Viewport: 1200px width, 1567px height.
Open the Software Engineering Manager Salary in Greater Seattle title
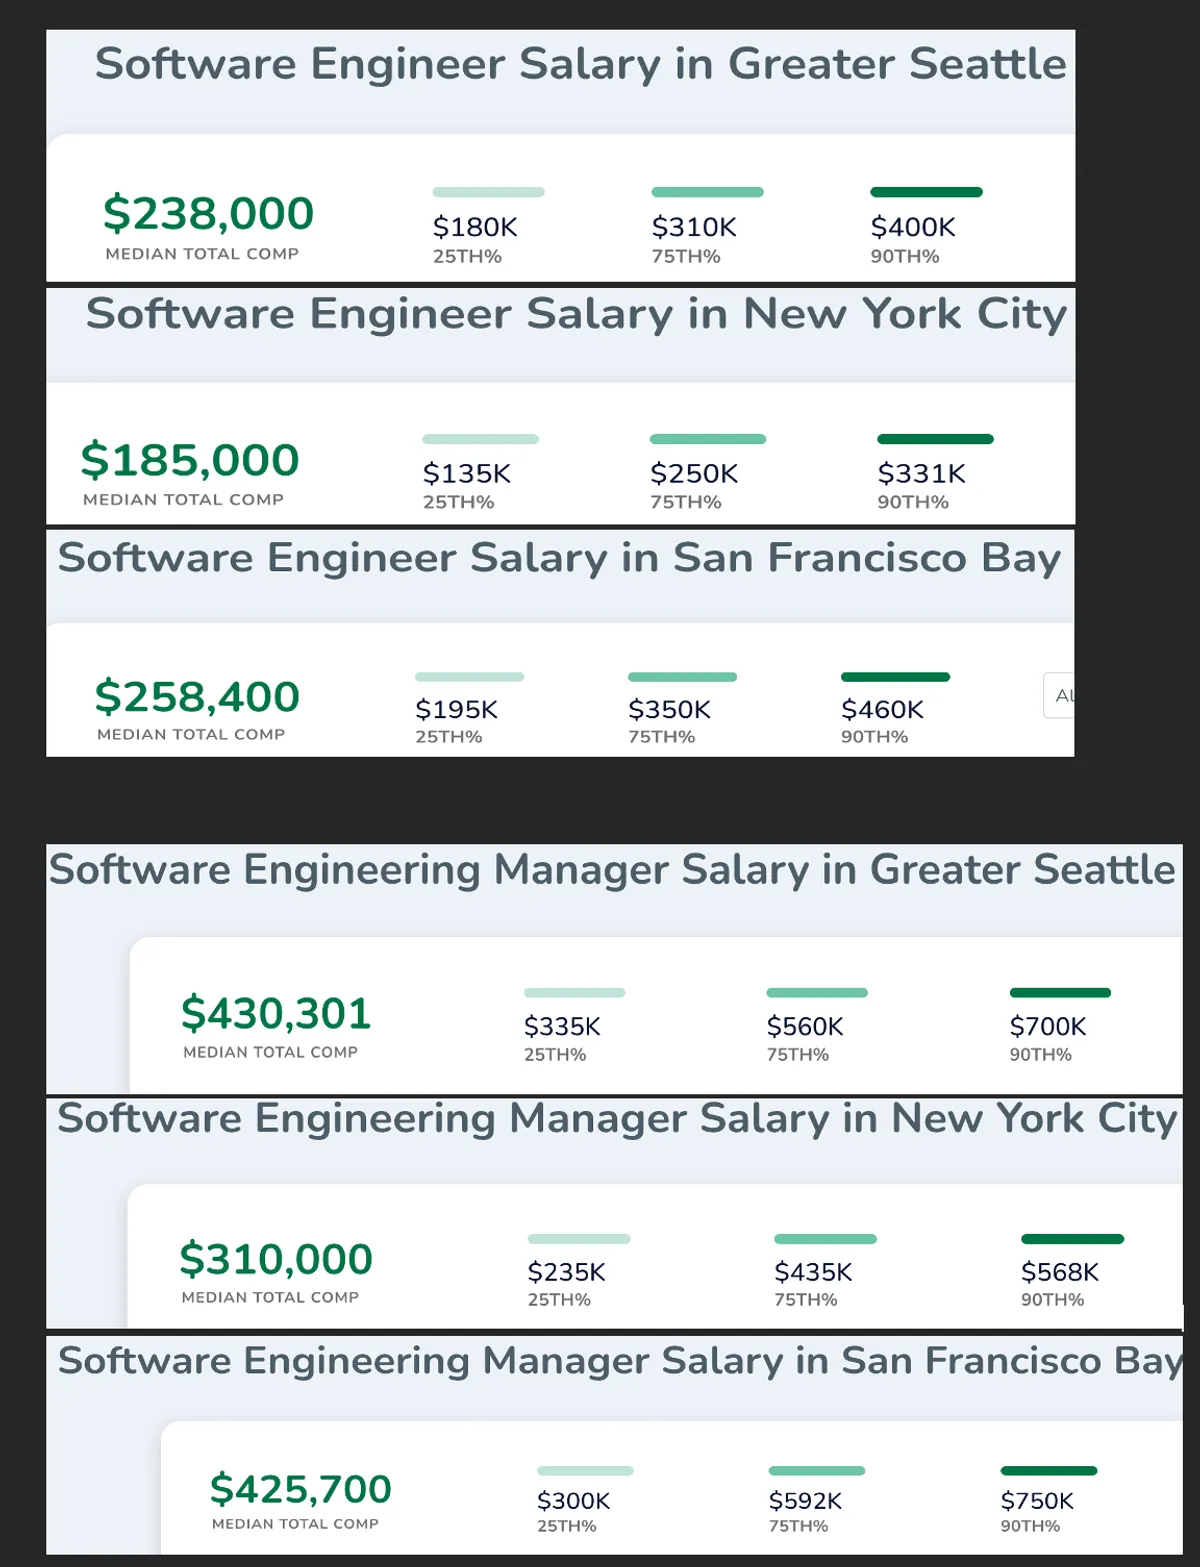click(612, 870)
